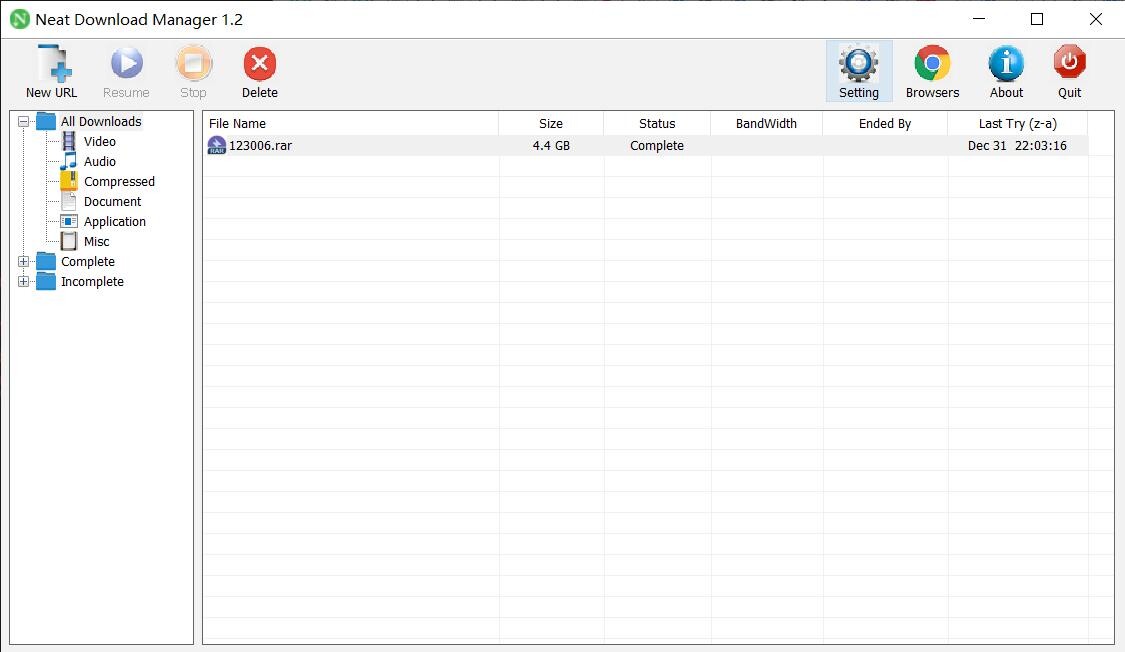Collapse the All Downloads tree node

coord(24,122)
